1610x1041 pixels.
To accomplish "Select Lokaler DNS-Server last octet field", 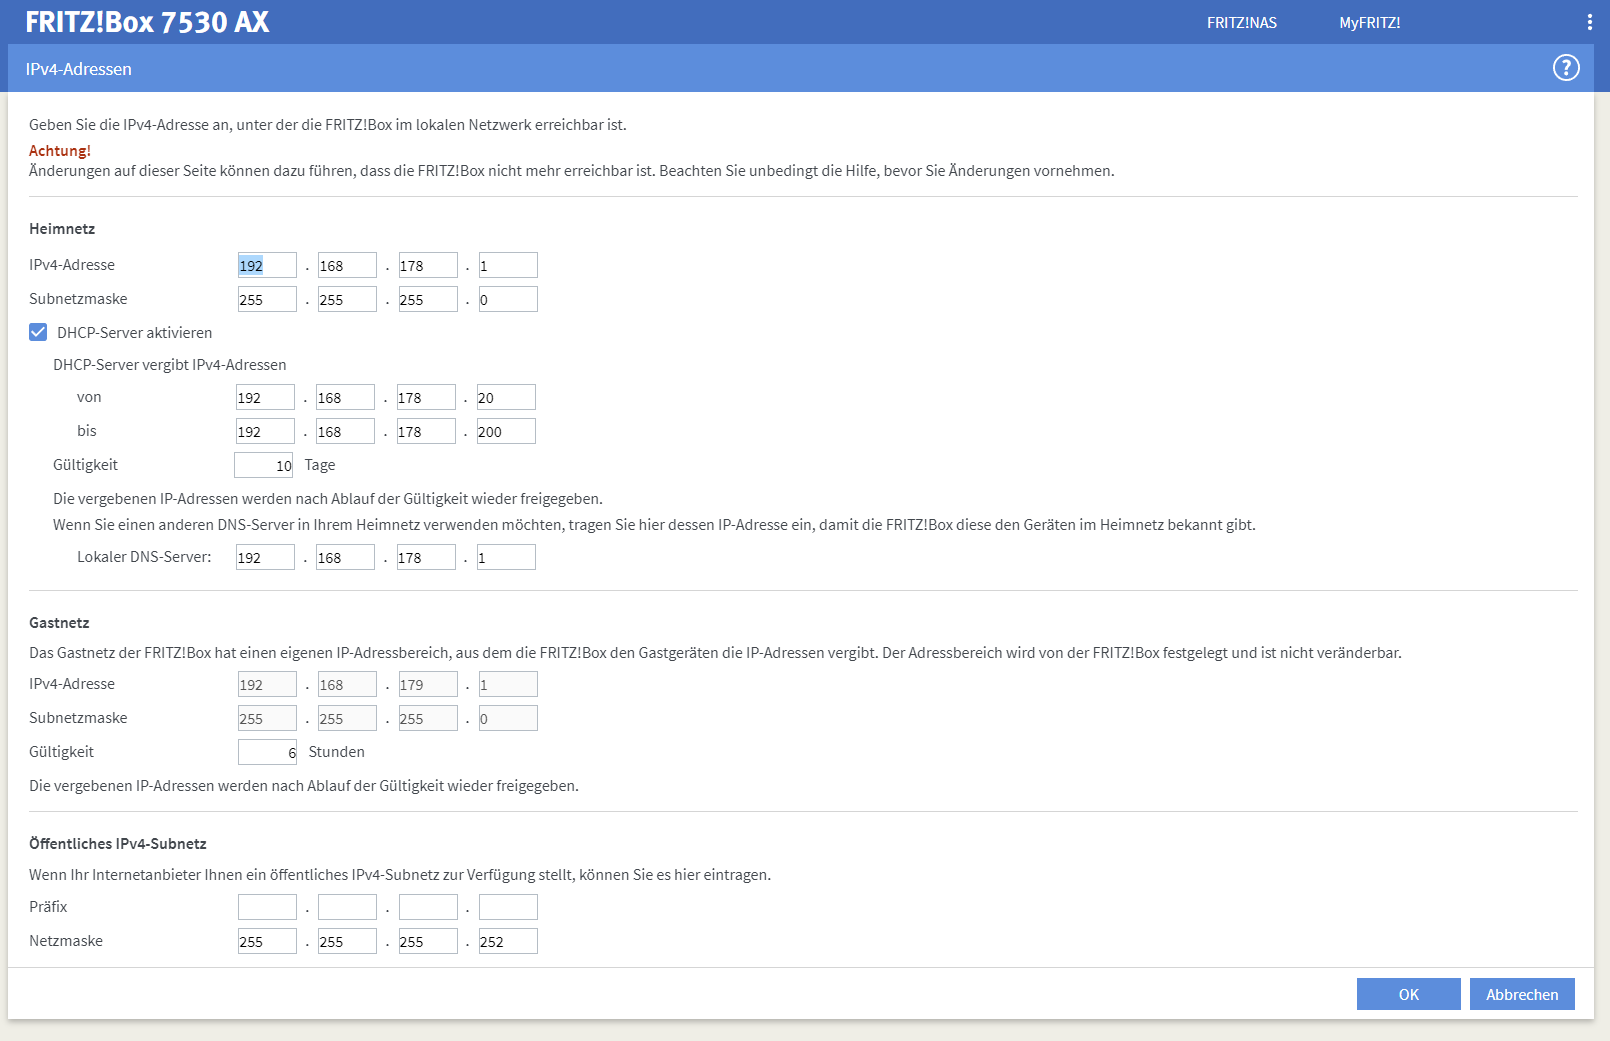I will (506, 557).
